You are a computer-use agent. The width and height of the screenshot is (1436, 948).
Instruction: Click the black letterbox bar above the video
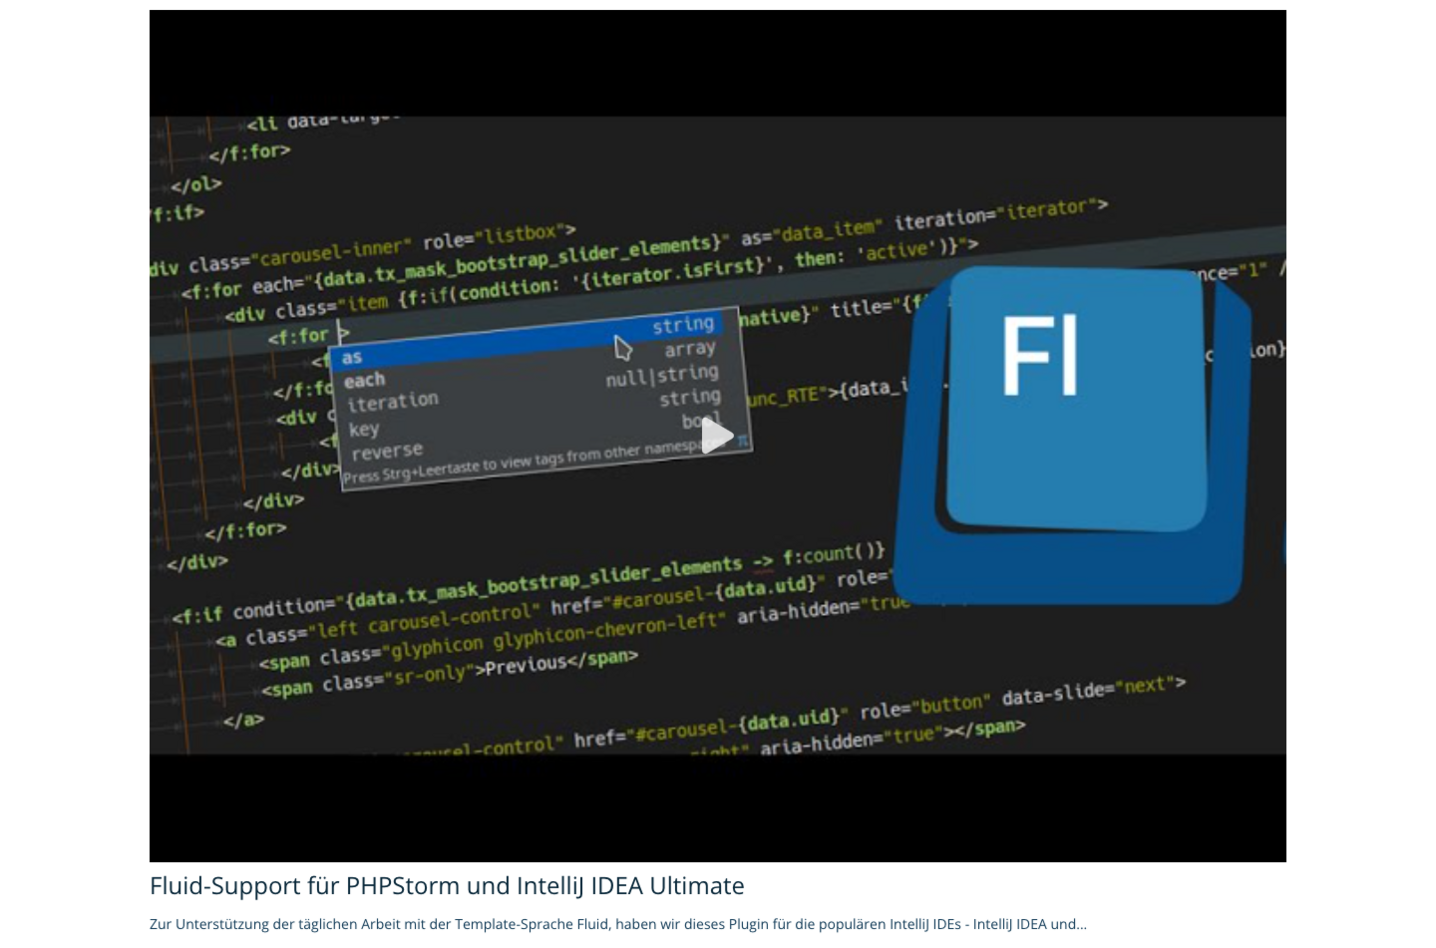717,62
